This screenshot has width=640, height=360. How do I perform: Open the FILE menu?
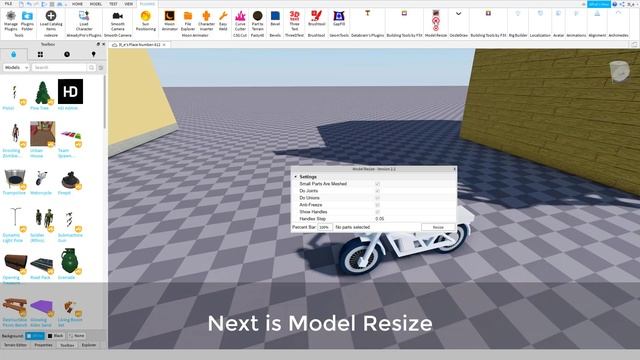[x=9, y=4]
